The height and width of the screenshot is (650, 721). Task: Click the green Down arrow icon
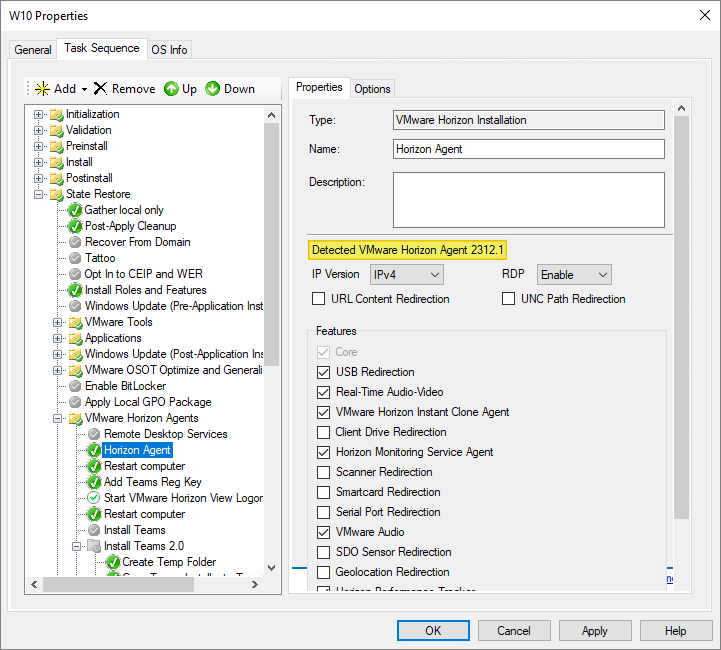tap(212, 89)
